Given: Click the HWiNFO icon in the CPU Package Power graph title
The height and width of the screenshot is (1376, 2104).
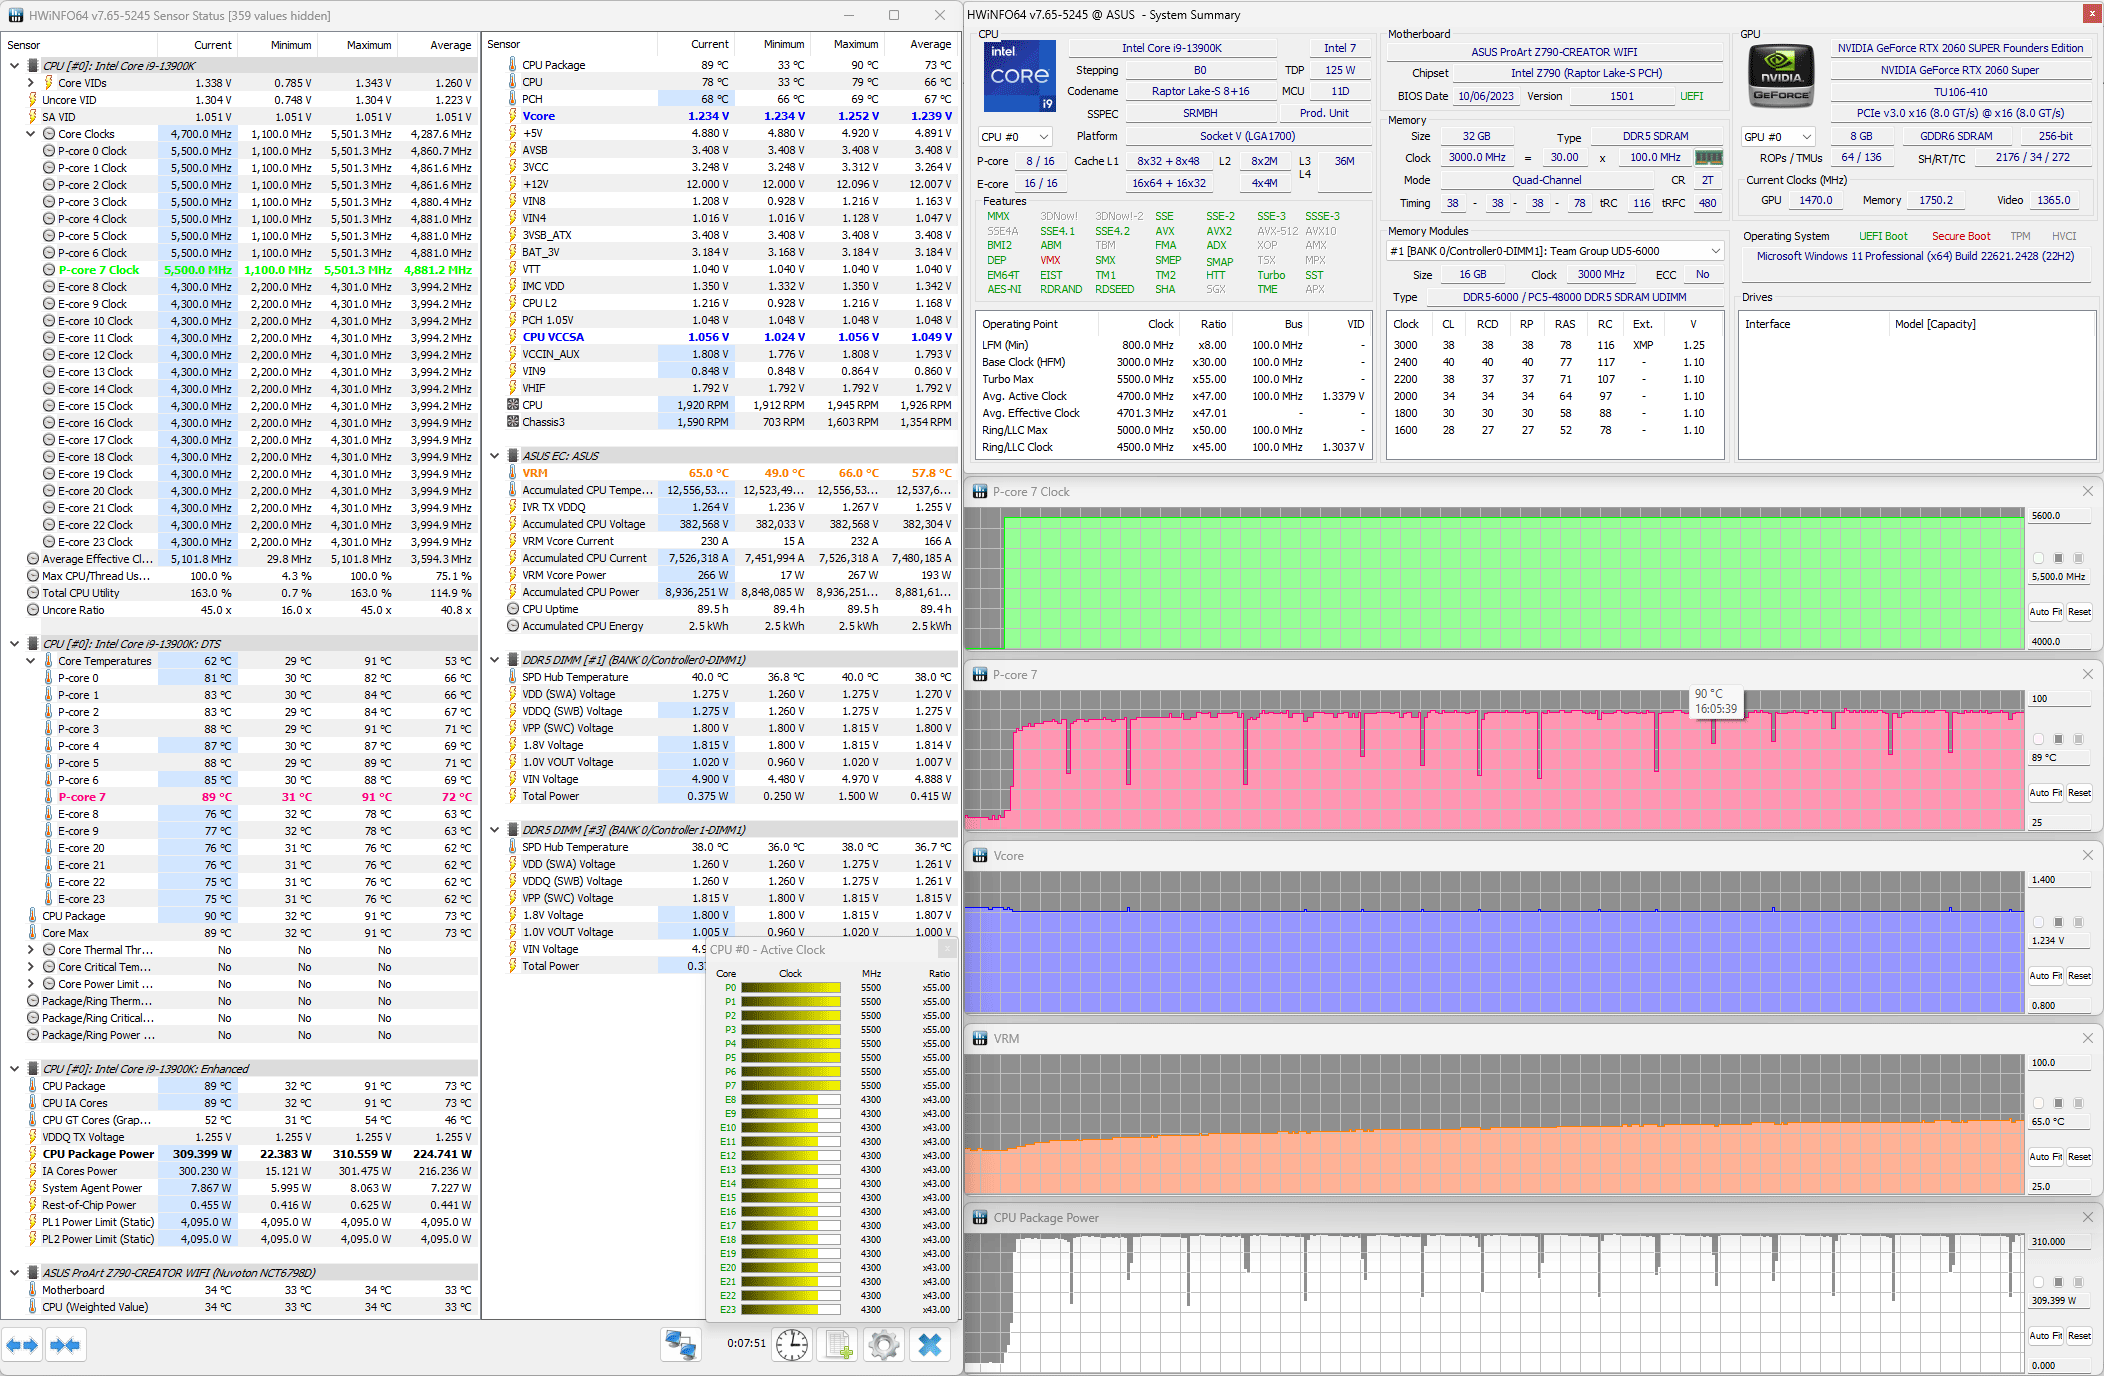Looking at the screenshot, I should point(980,1217).
